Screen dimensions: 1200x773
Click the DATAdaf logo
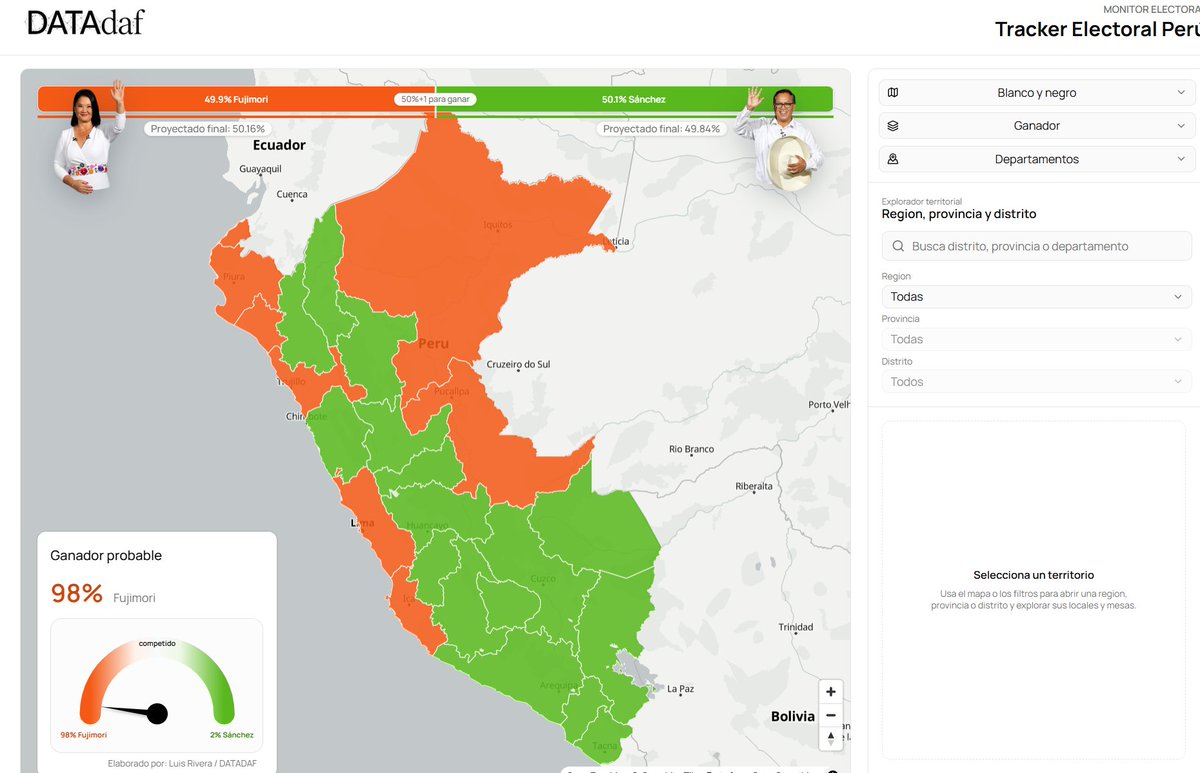[86, 23]
